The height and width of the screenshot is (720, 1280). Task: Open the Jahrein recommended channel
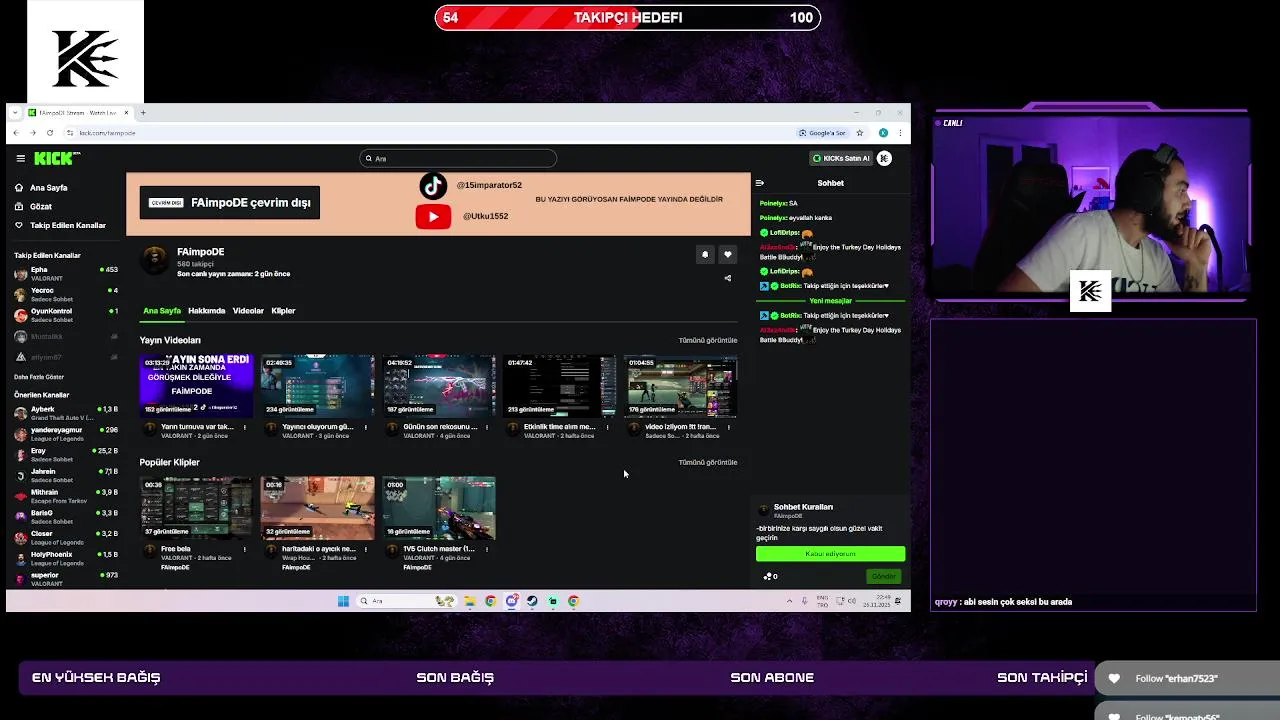coord(66,475)
